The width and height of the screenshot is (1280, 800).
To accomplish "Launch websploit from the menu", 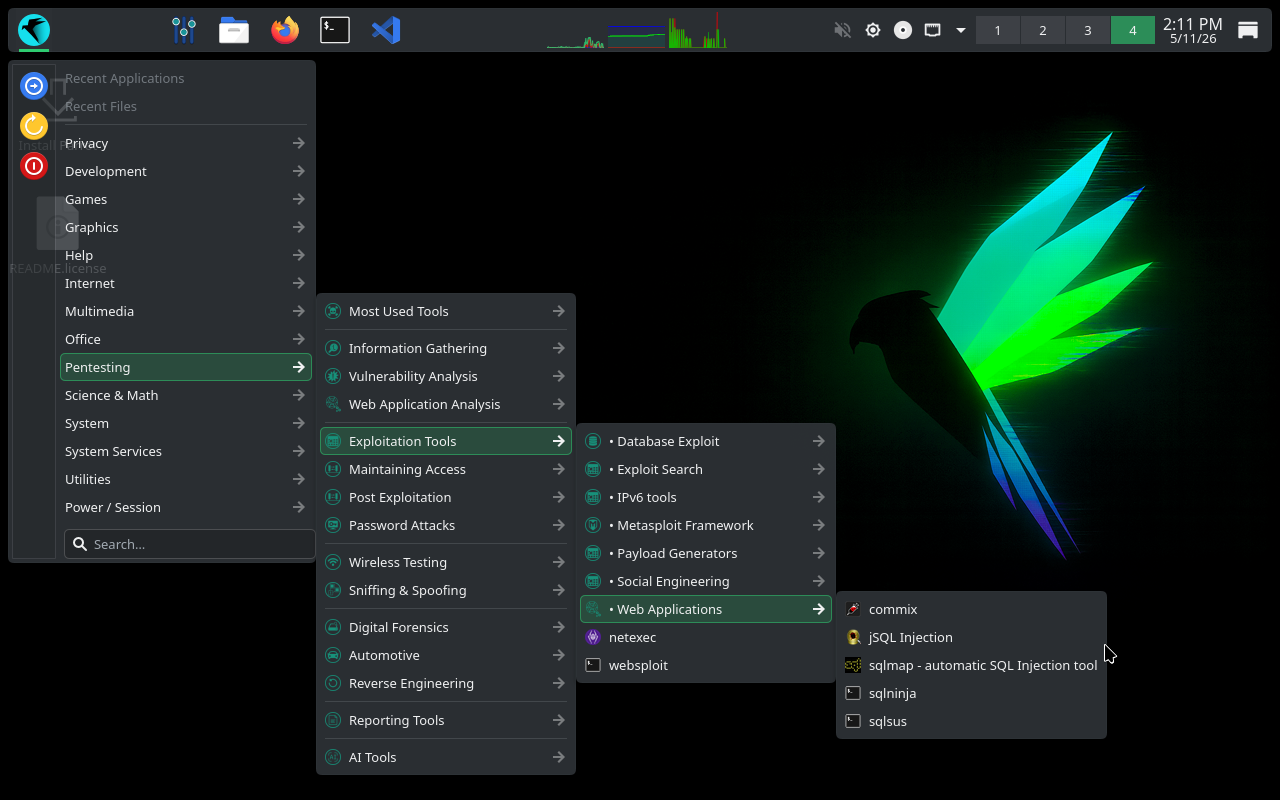I will coord(706,665).
